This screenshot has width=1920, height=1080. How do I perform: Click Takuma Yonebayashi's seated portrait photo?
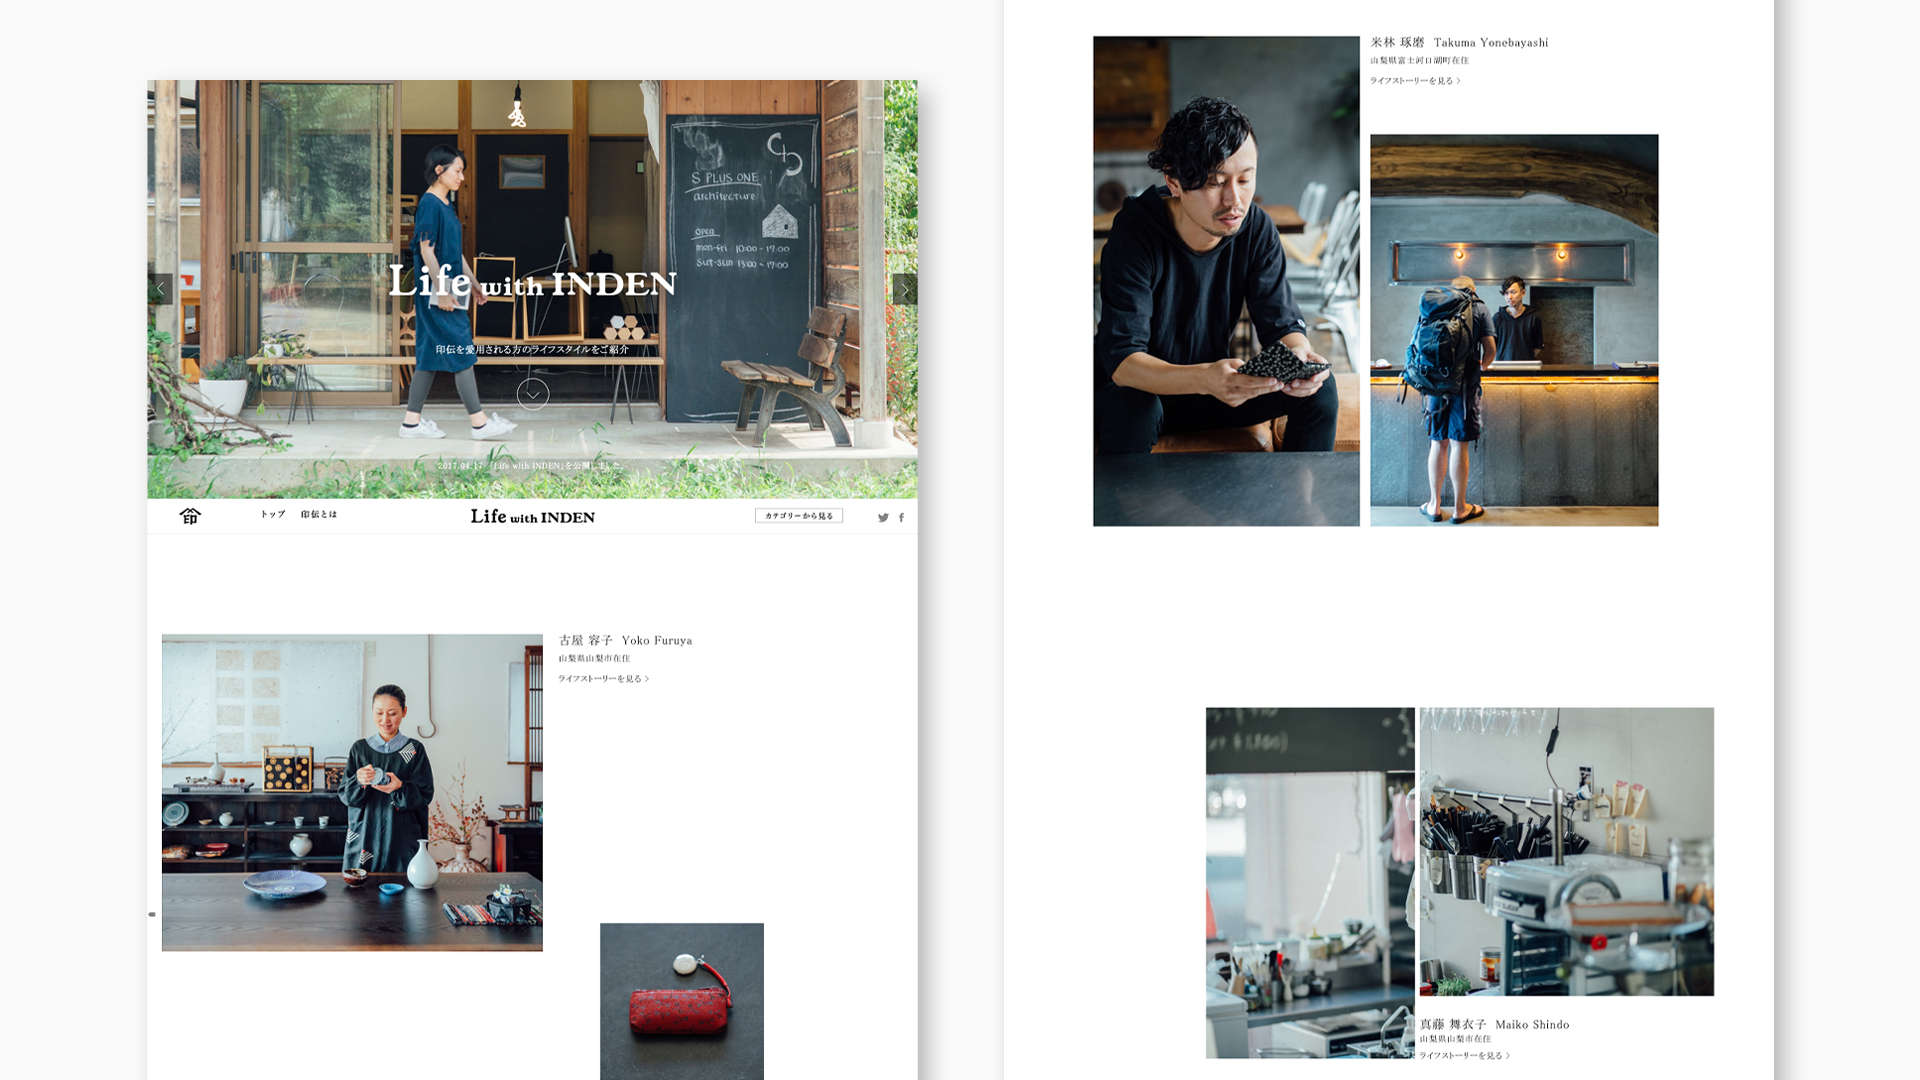(x=1226, y=281)
